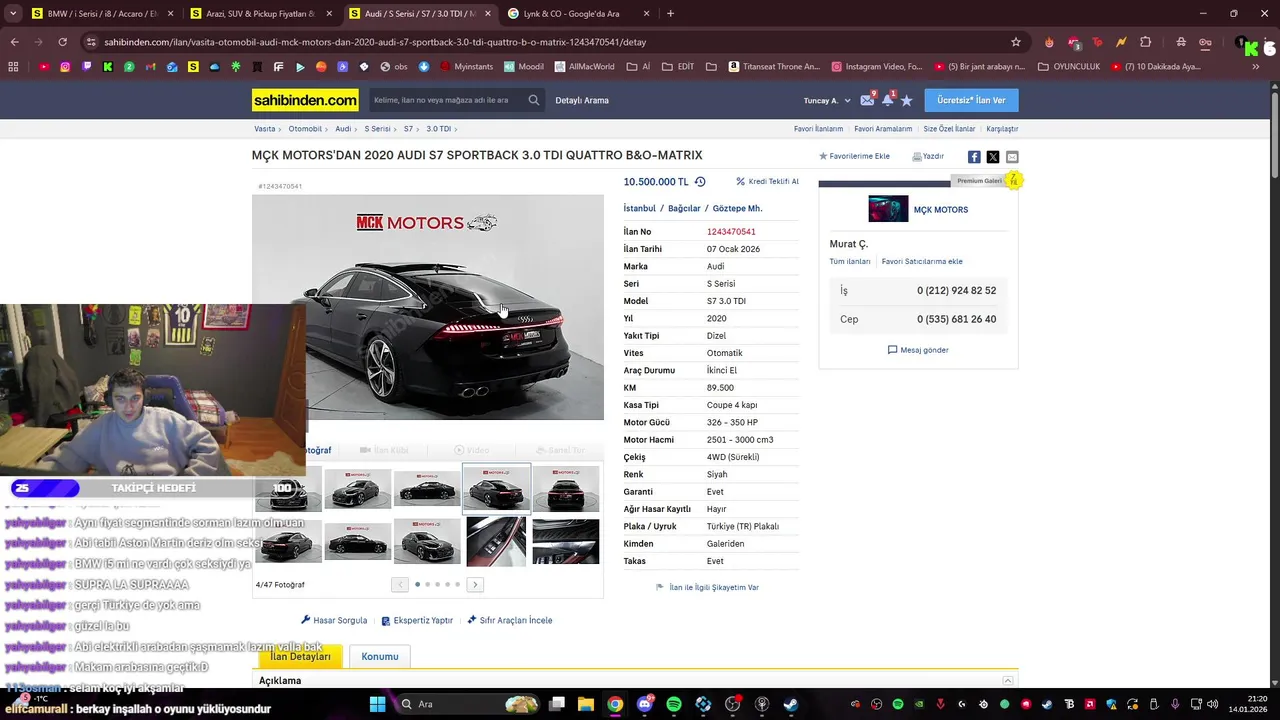Image resolution: width=1280 pixels, height=720 pixels.
Task: Open Tüm ilanları seller link
Action: [x=850, y=261]
